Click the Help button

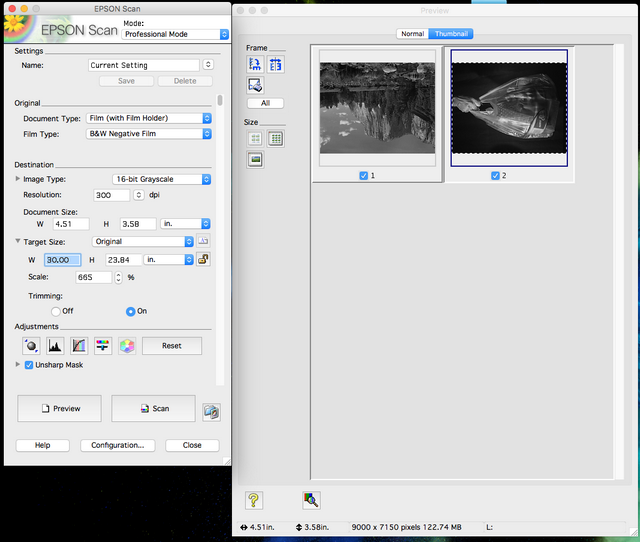click(42, 445)
